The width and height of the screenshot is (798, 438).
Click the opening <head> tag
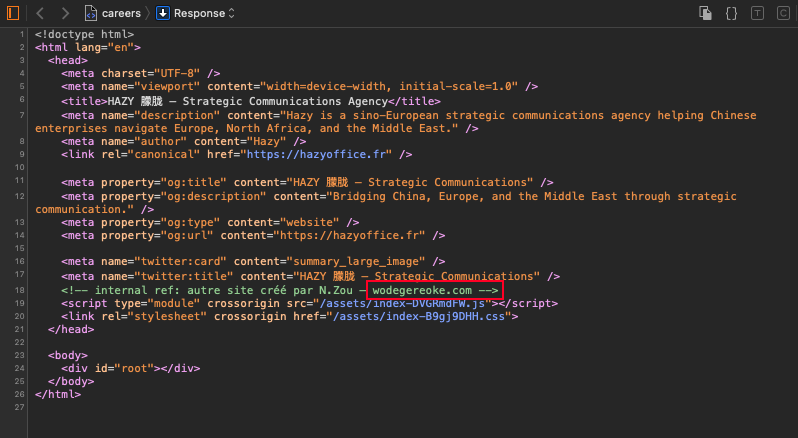68,61
